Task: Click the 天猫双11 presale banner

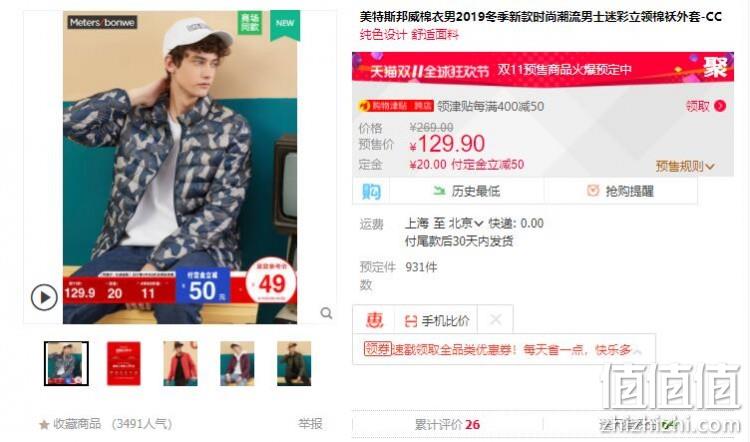Action: [x=543, y=69]
